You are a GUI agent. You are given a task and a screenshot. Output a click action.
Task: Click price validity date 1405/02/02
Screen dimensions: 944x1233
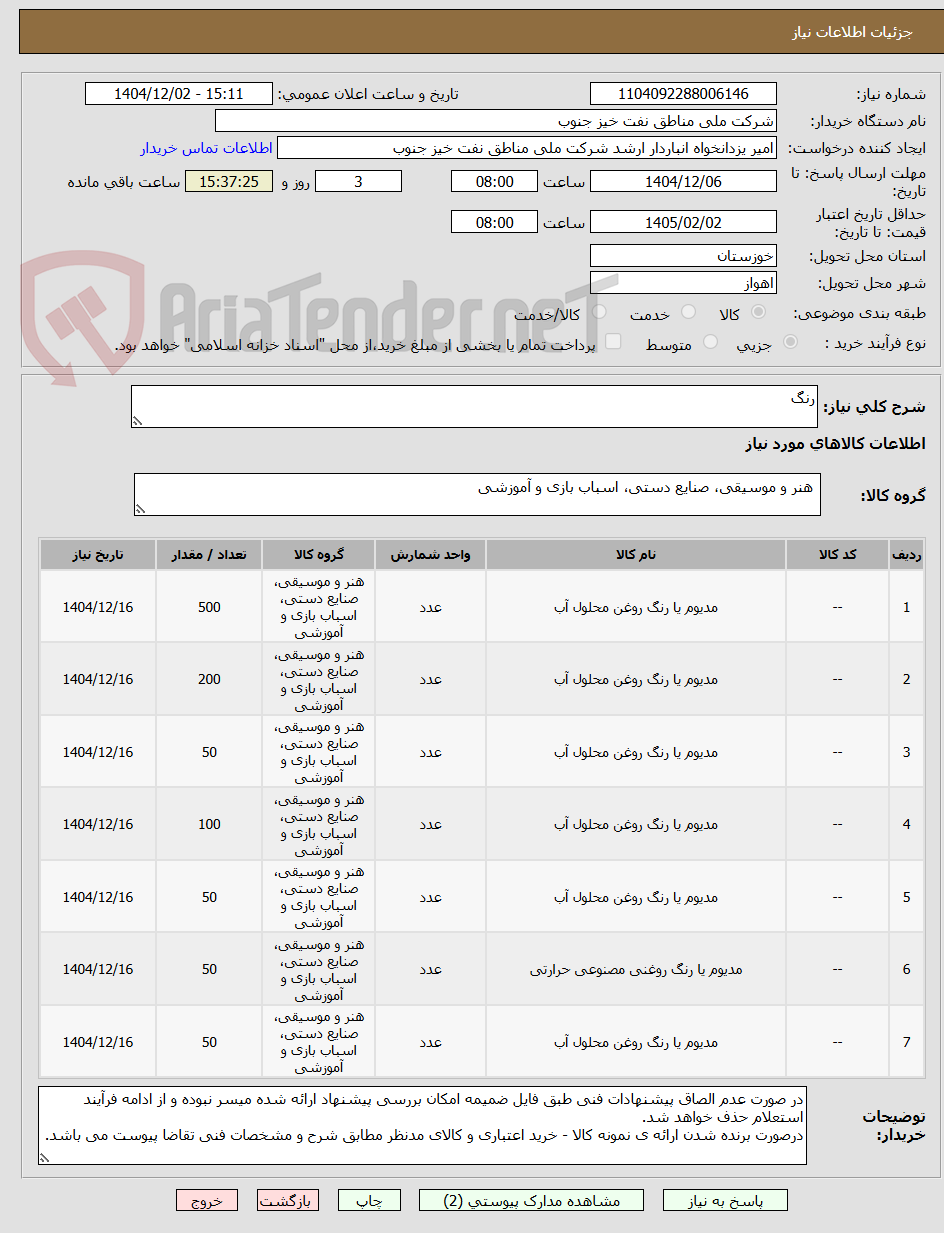(683, 222)
